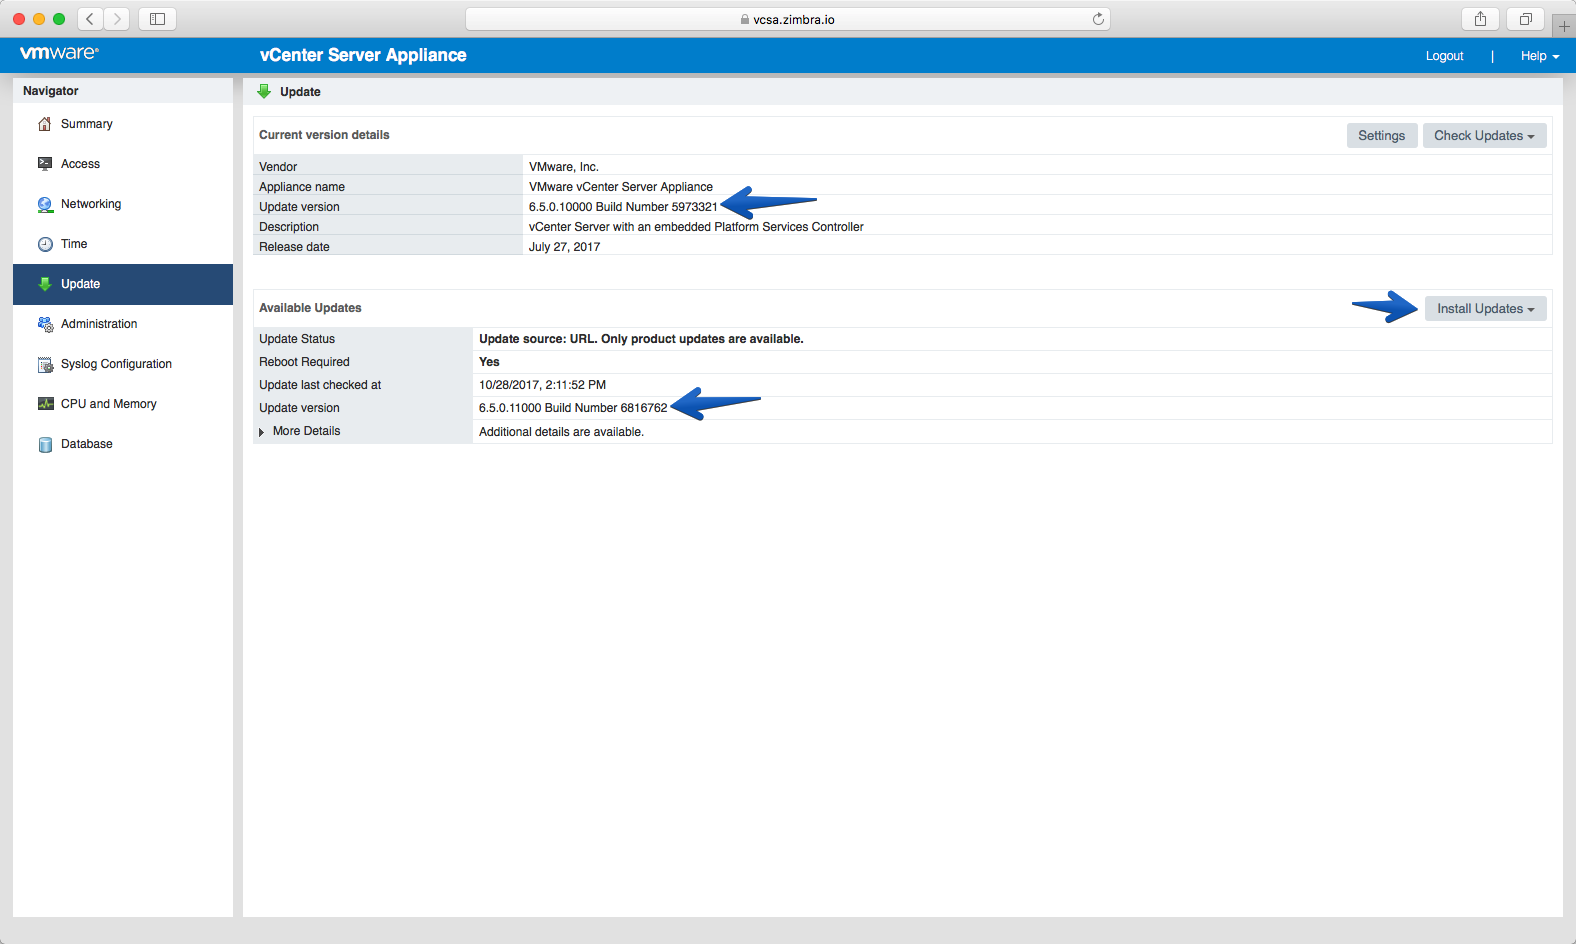Open Administration in the Navigator
Screen dimensions: 1576x944
123,324
